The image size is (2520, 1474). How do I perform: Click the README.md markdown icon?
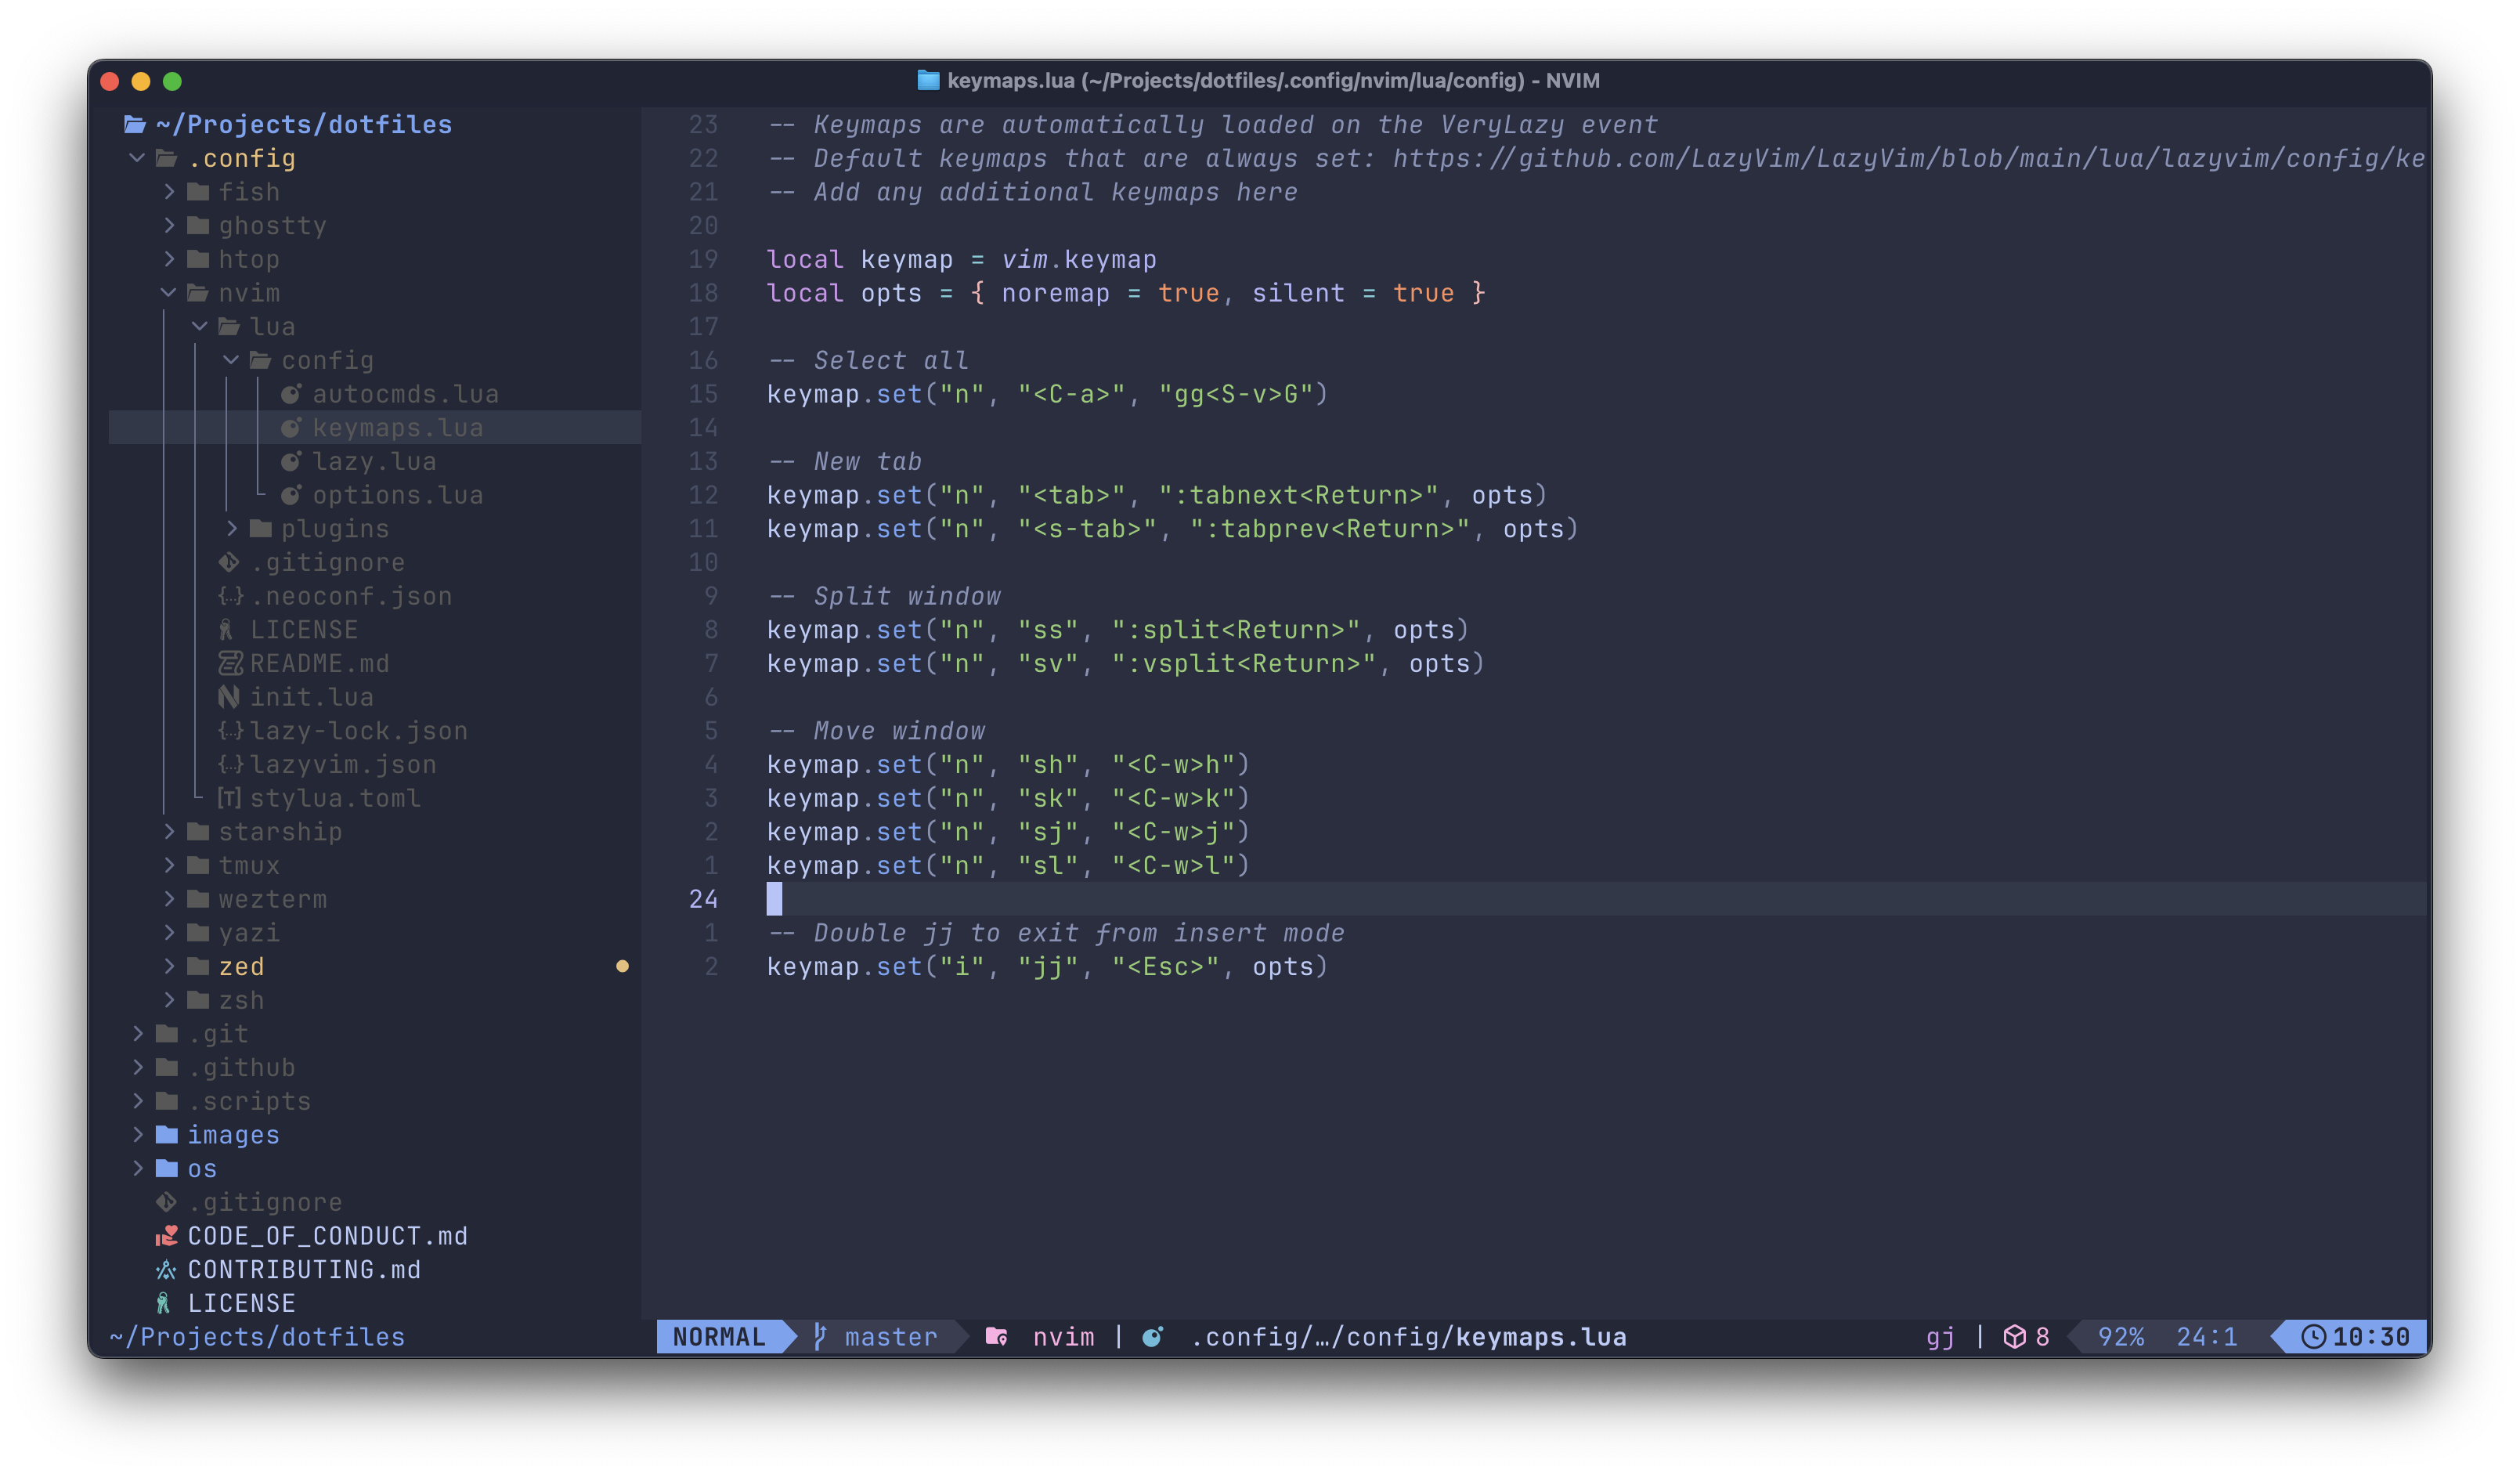[230, 663]
